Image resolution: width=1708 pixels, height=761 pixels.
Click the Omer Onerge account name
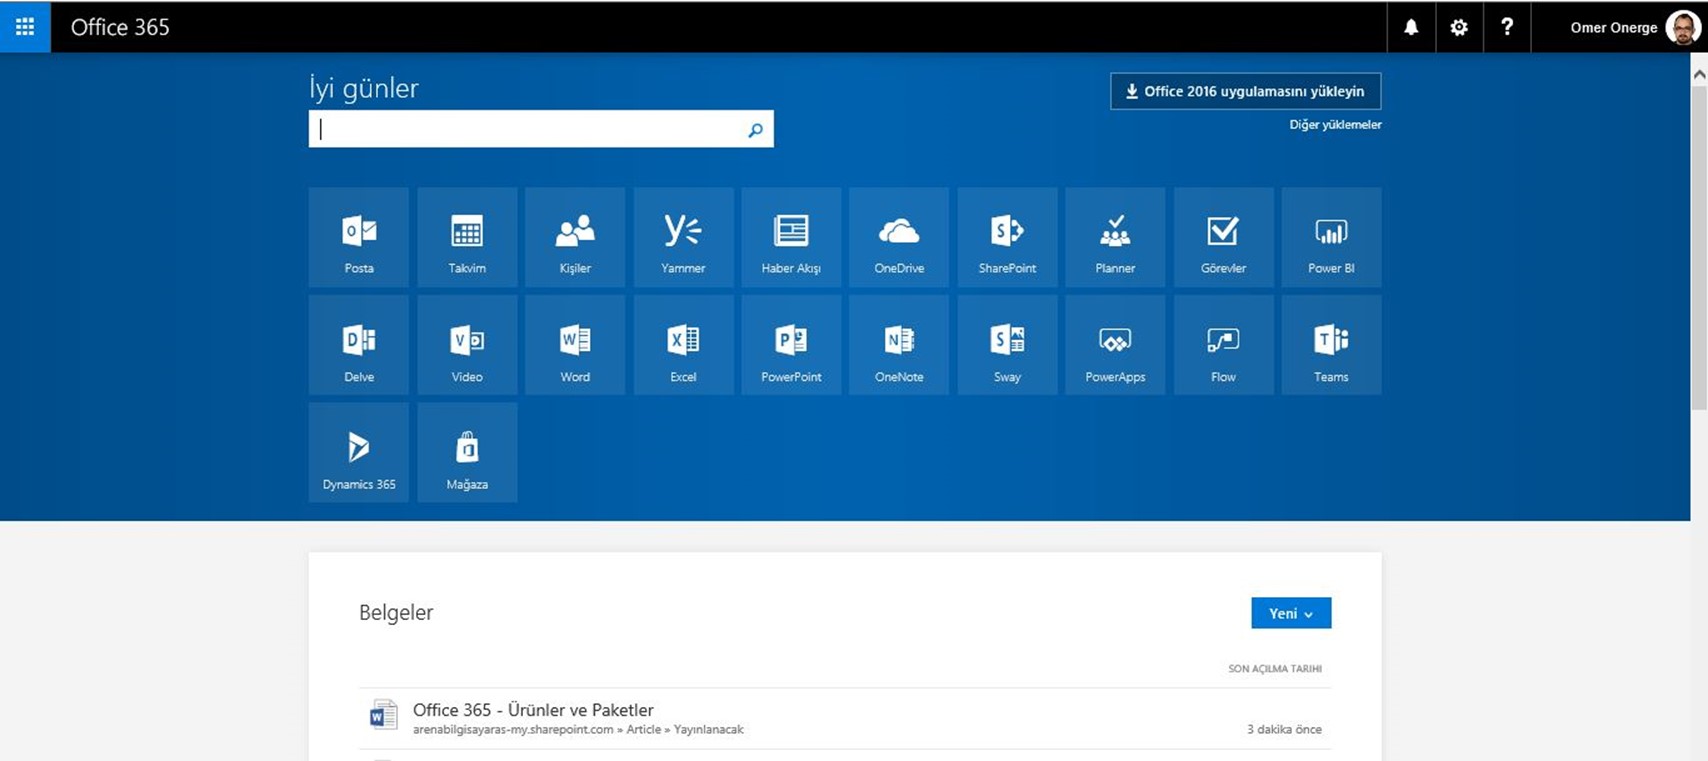pyautogui.click(x=1613, y=28)
